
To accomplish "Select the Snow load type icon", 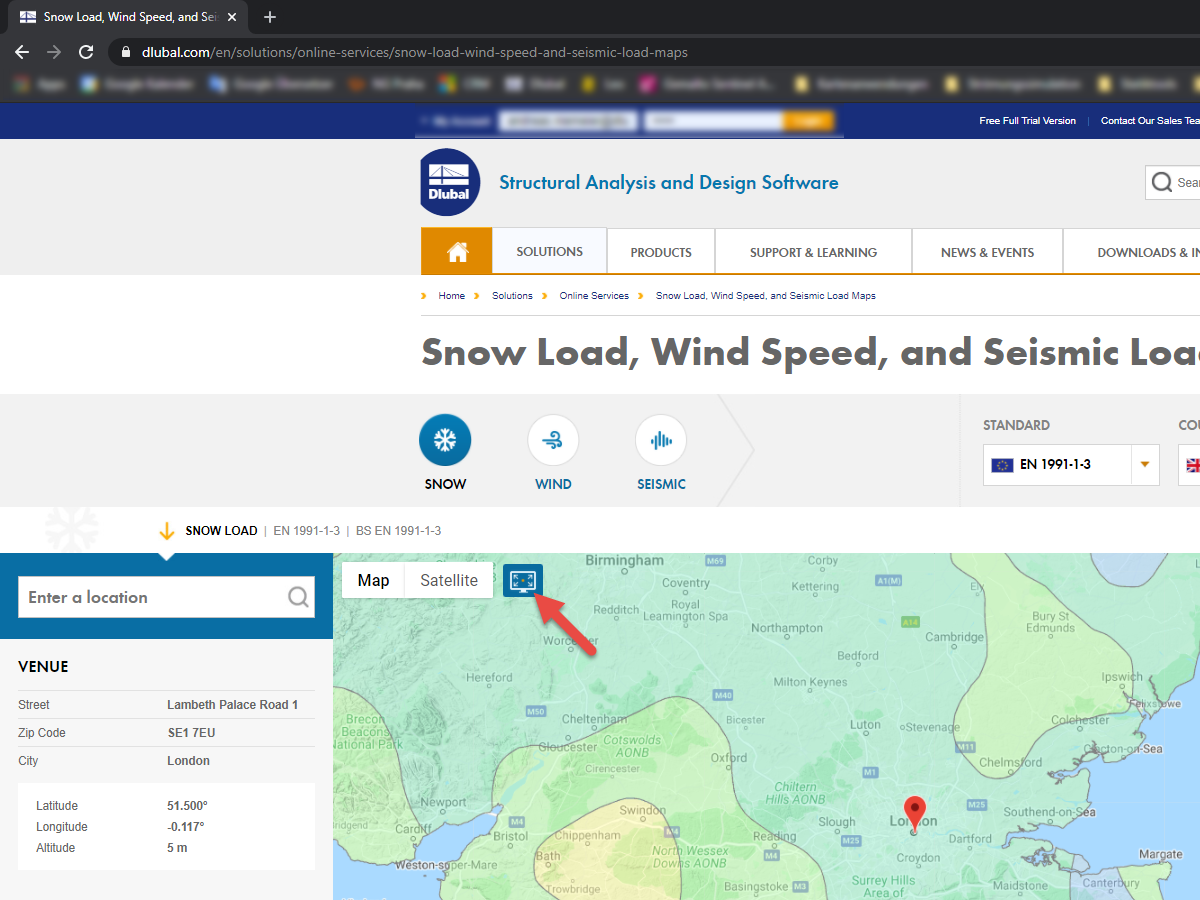I will click(x=445, y=440).
